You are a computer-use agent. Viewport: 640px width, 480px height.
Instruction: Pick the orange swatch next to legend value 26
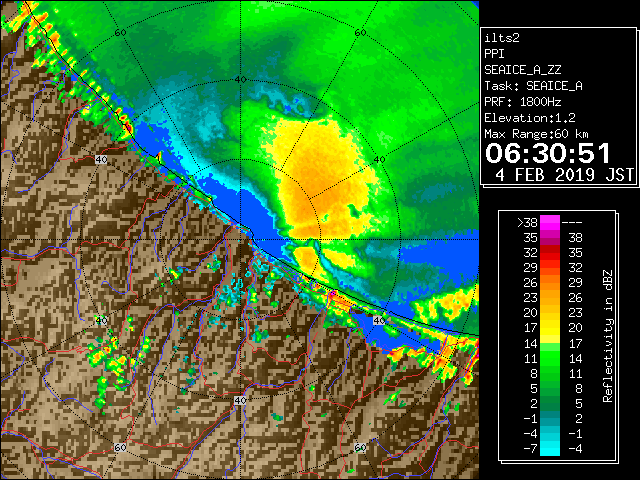tap(550, 282)
